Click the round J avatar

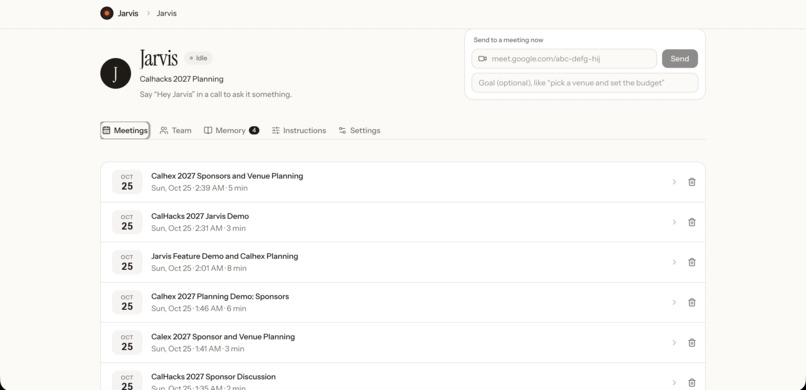[115, 73]
